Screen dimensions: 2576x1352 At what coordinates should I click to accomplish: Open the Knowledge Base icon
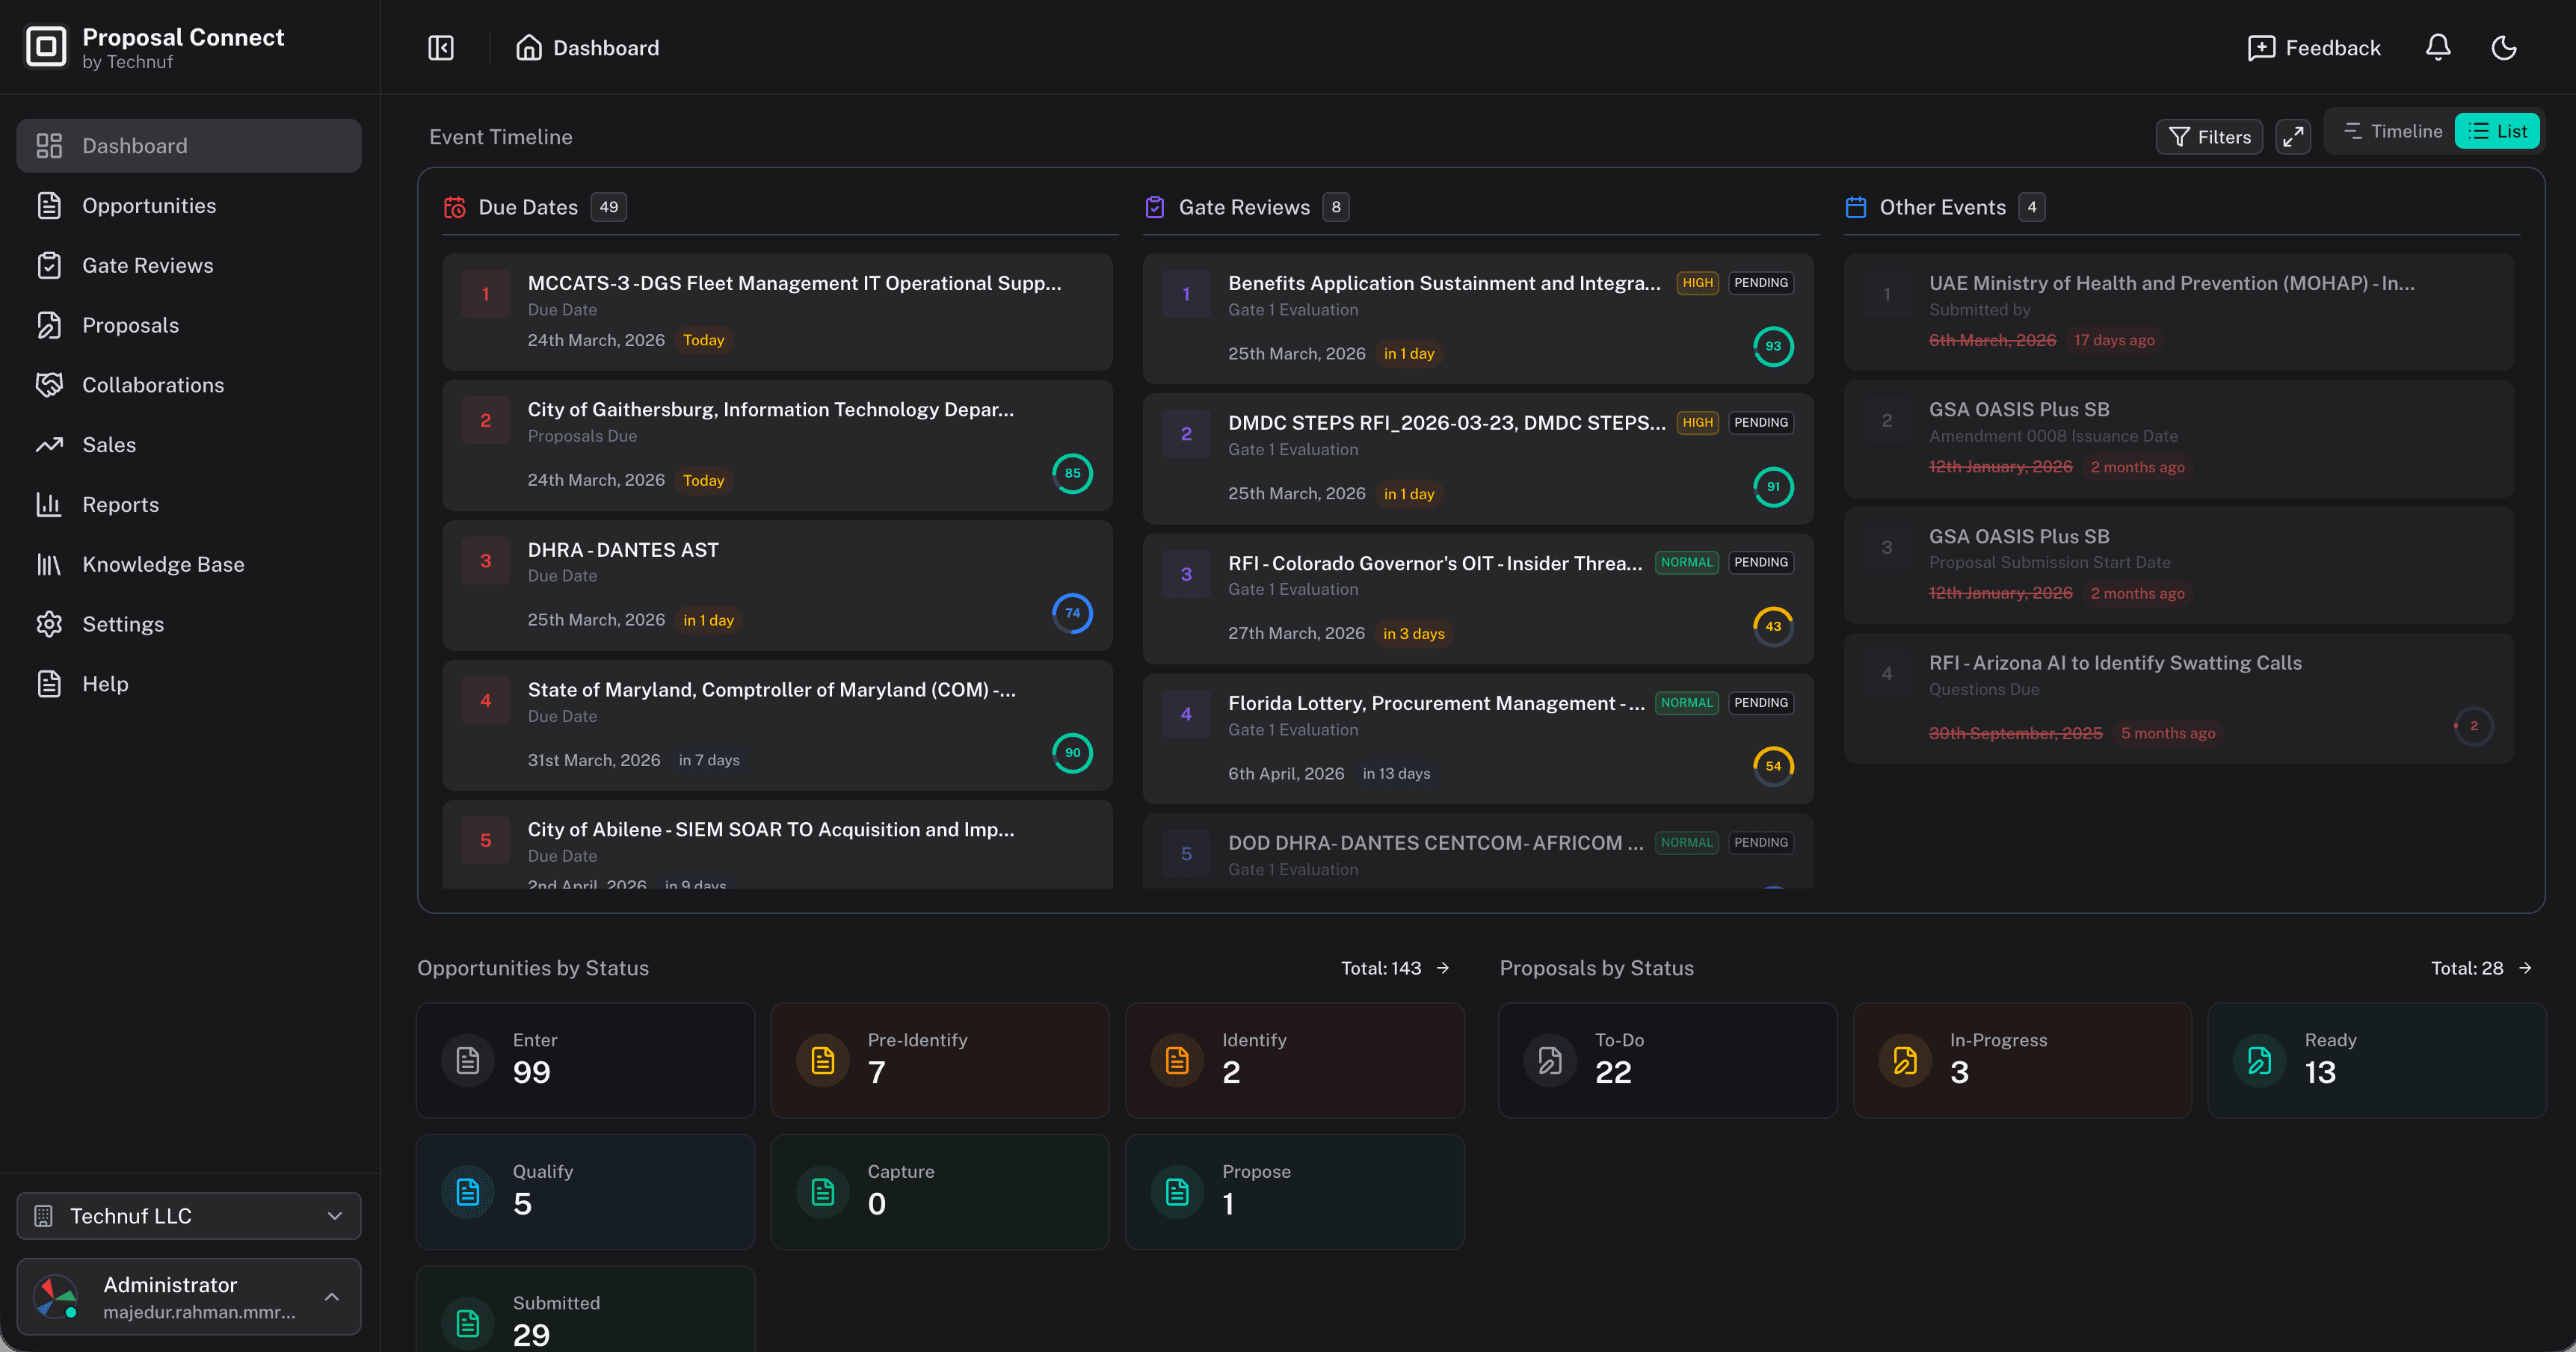[x=51, y=564]
